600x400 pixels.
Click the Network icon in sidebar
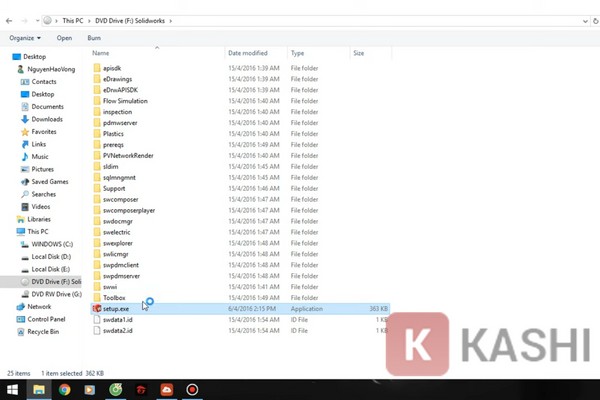click(x=21, y=307)
